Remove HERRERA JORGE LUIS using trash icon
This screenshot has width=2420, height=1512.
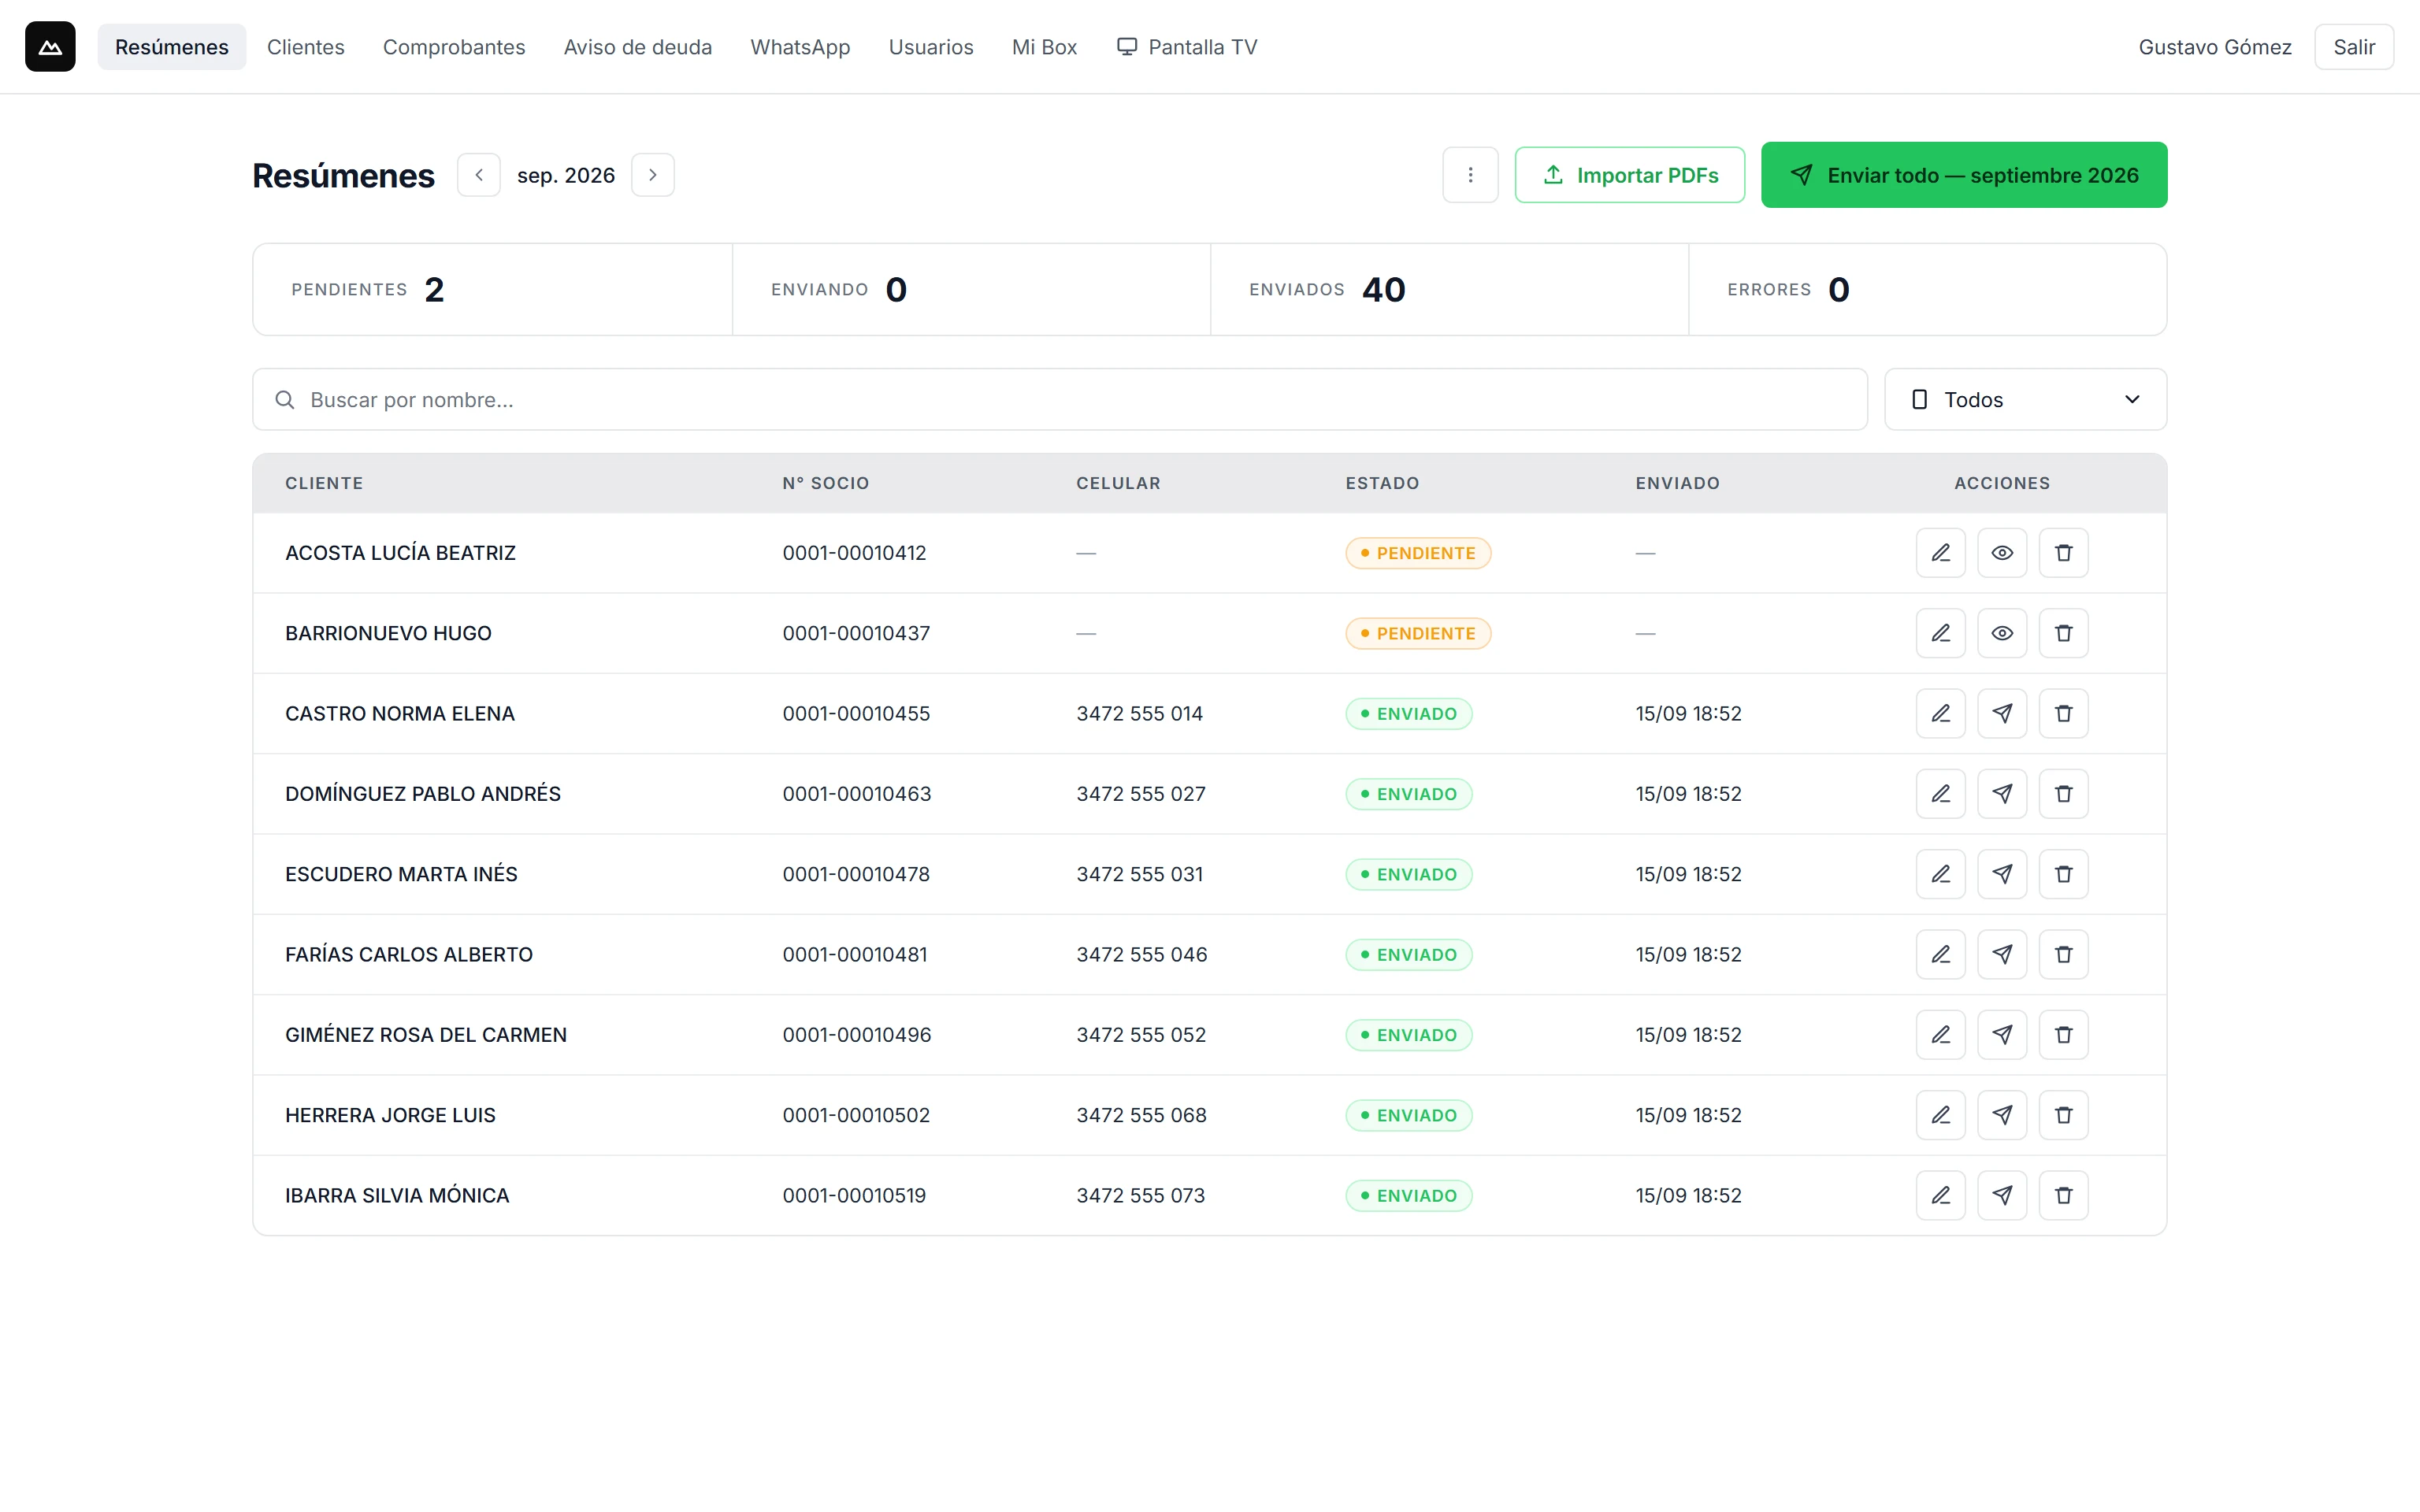pos(2063,1115)
